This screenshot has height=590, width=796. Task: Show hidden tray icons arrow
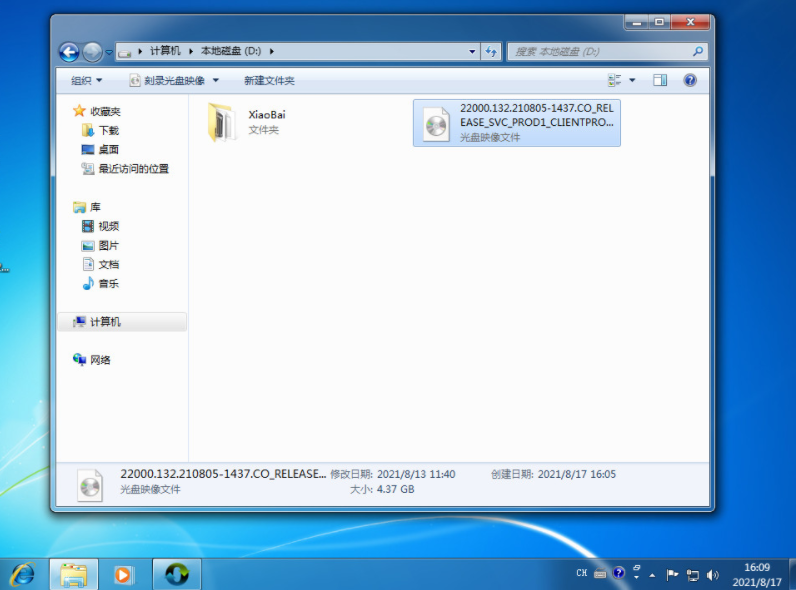click(652, 575)
